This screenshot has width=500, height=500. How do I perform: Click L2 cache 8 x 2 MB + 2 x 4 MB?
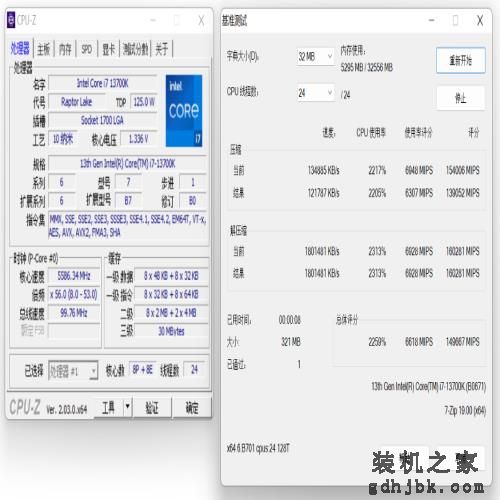point(171,313)
